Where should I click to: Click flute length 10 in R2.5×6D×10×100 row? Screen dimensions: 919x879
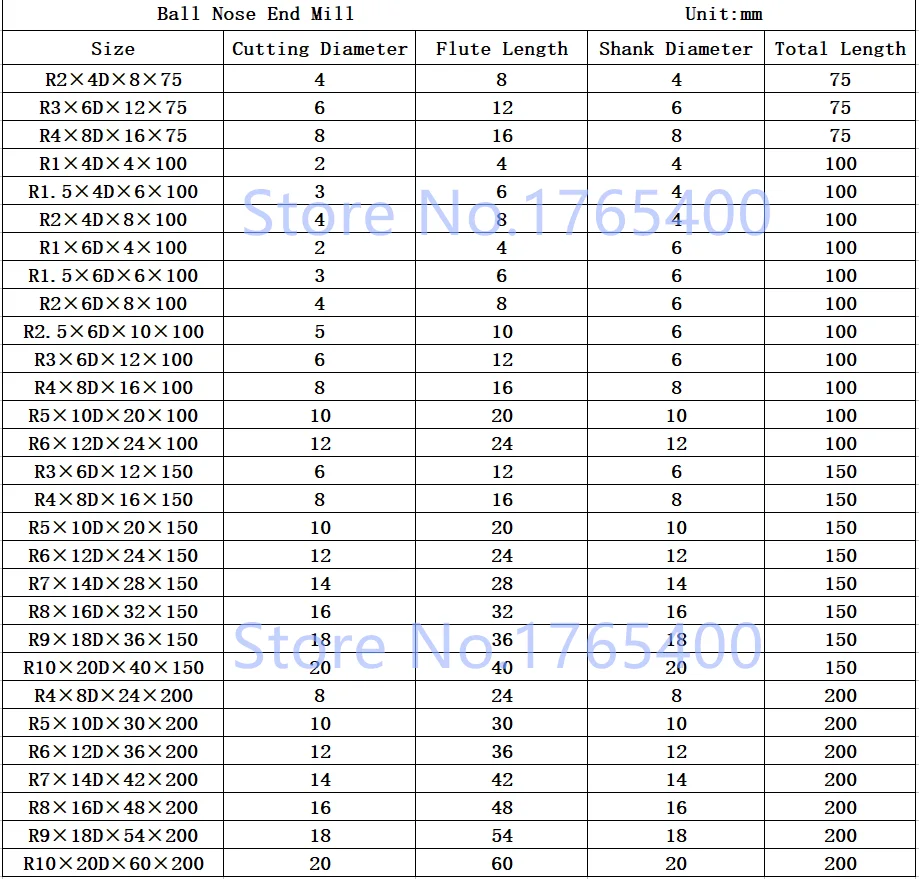click(x=502, y=332)
